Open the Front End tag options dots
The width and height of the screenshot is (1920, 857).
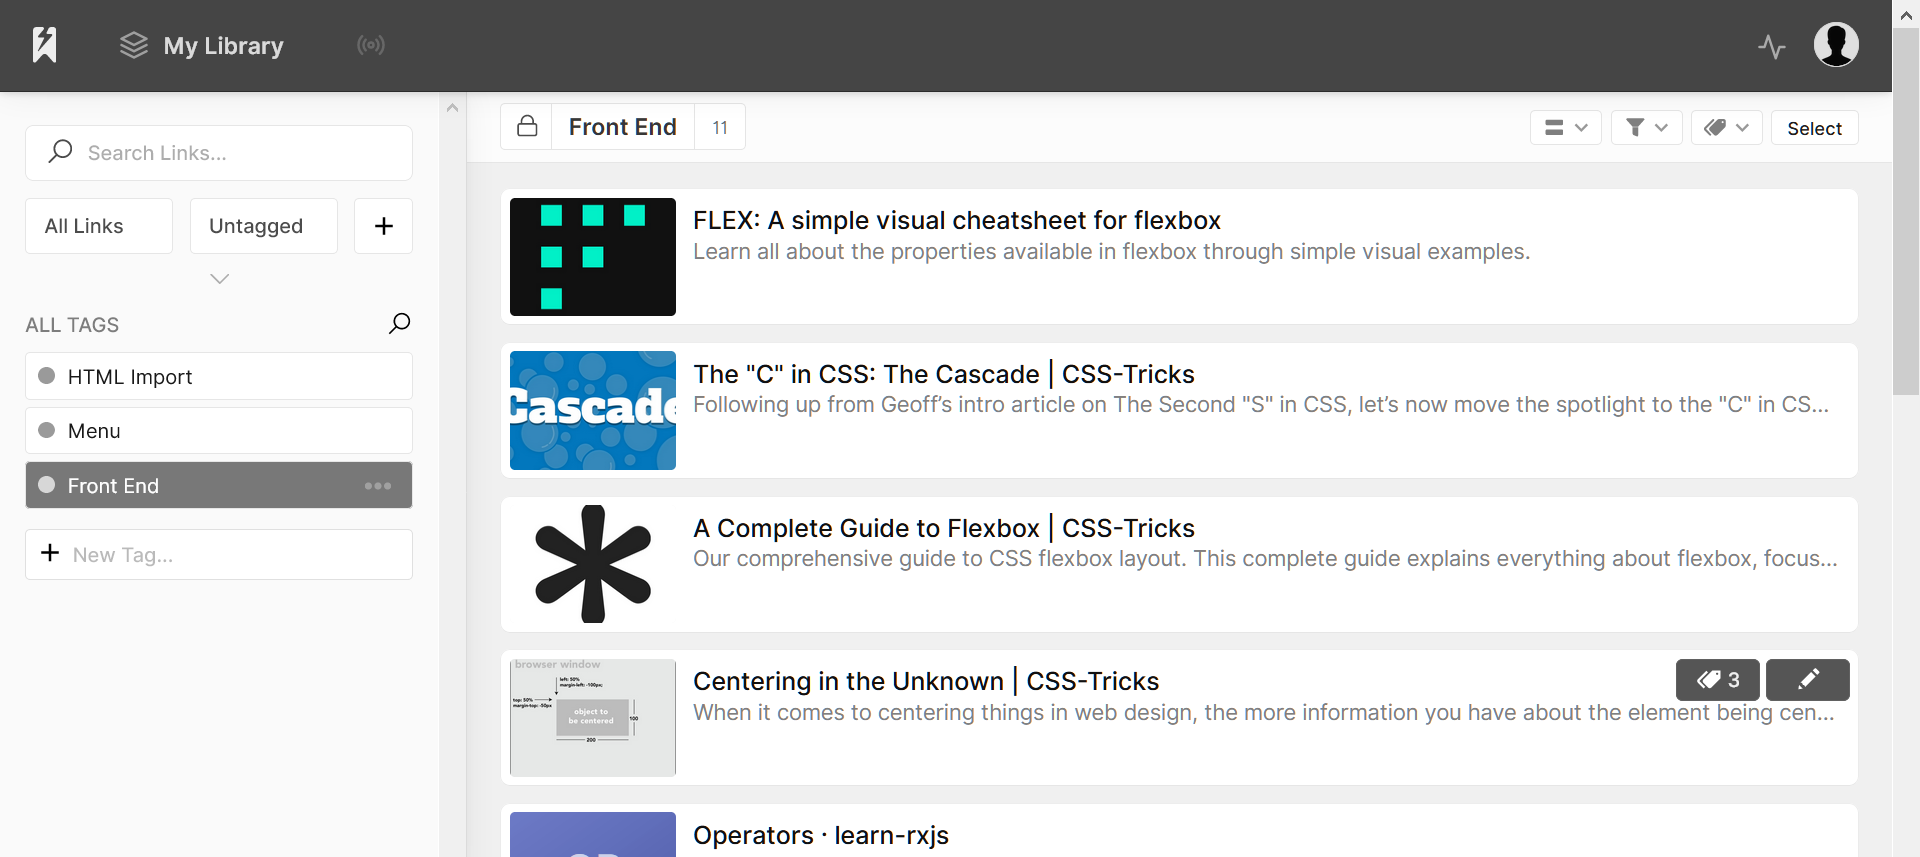coord(378,486)
